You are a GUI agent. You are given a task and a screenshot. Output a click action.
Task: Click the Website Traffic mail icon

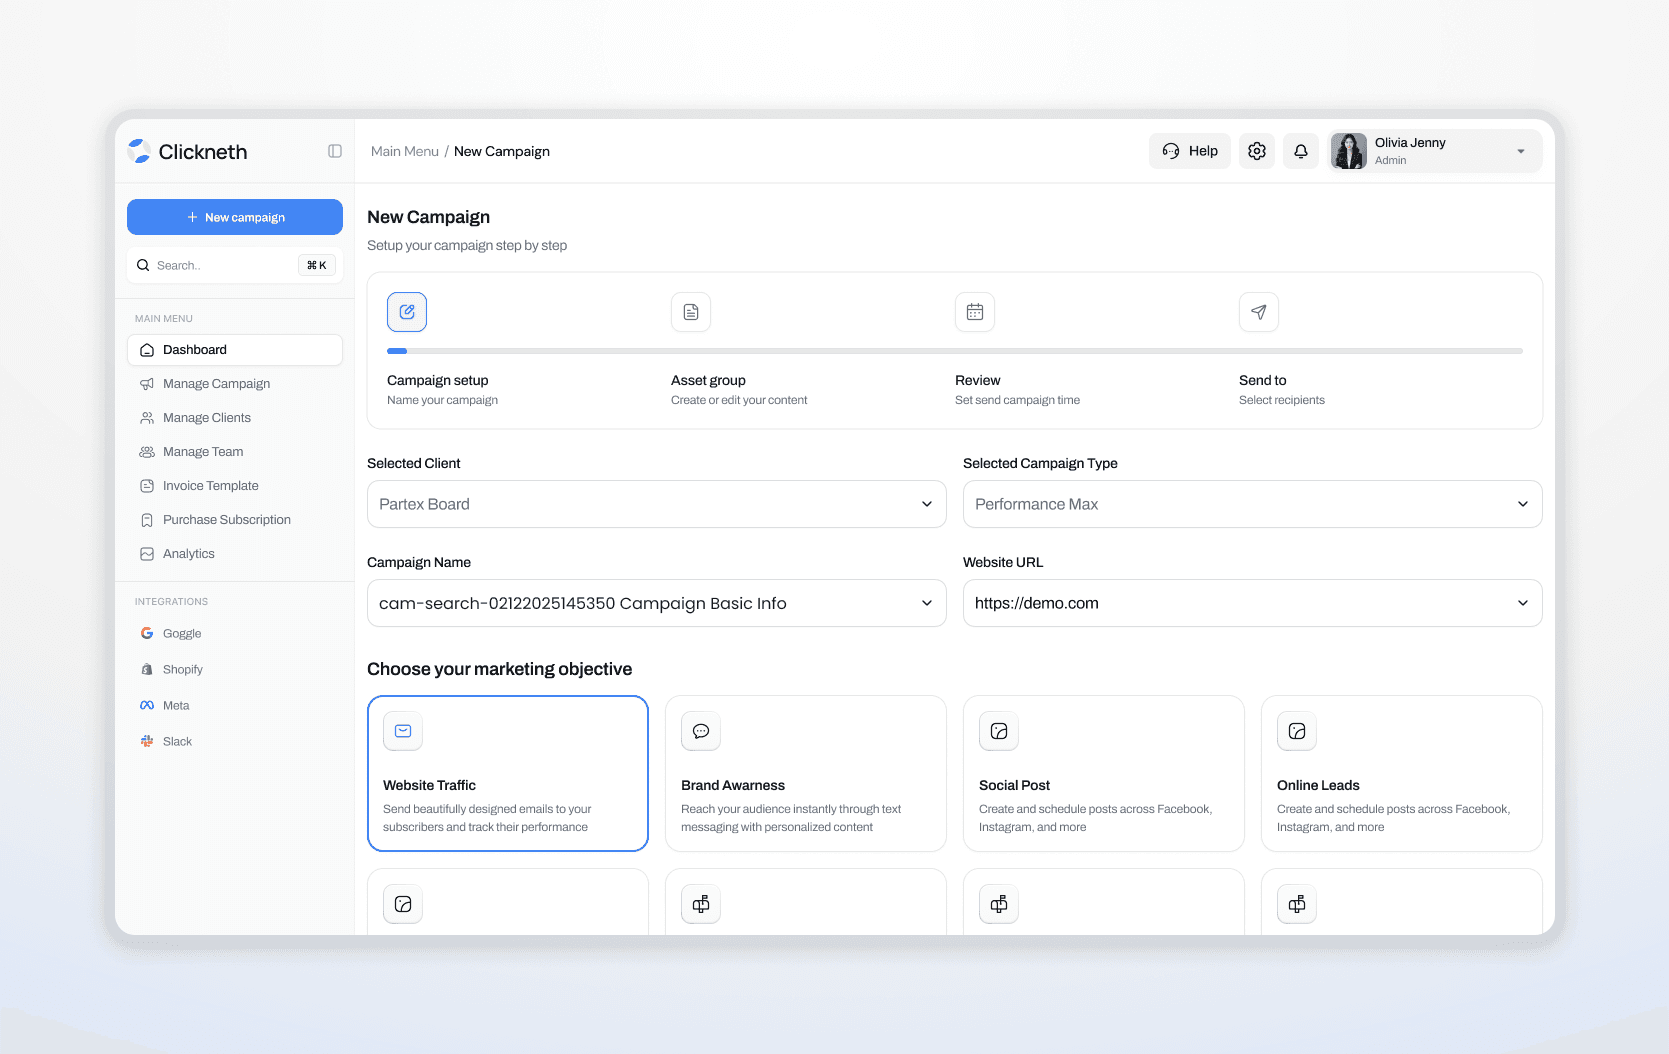403,731
